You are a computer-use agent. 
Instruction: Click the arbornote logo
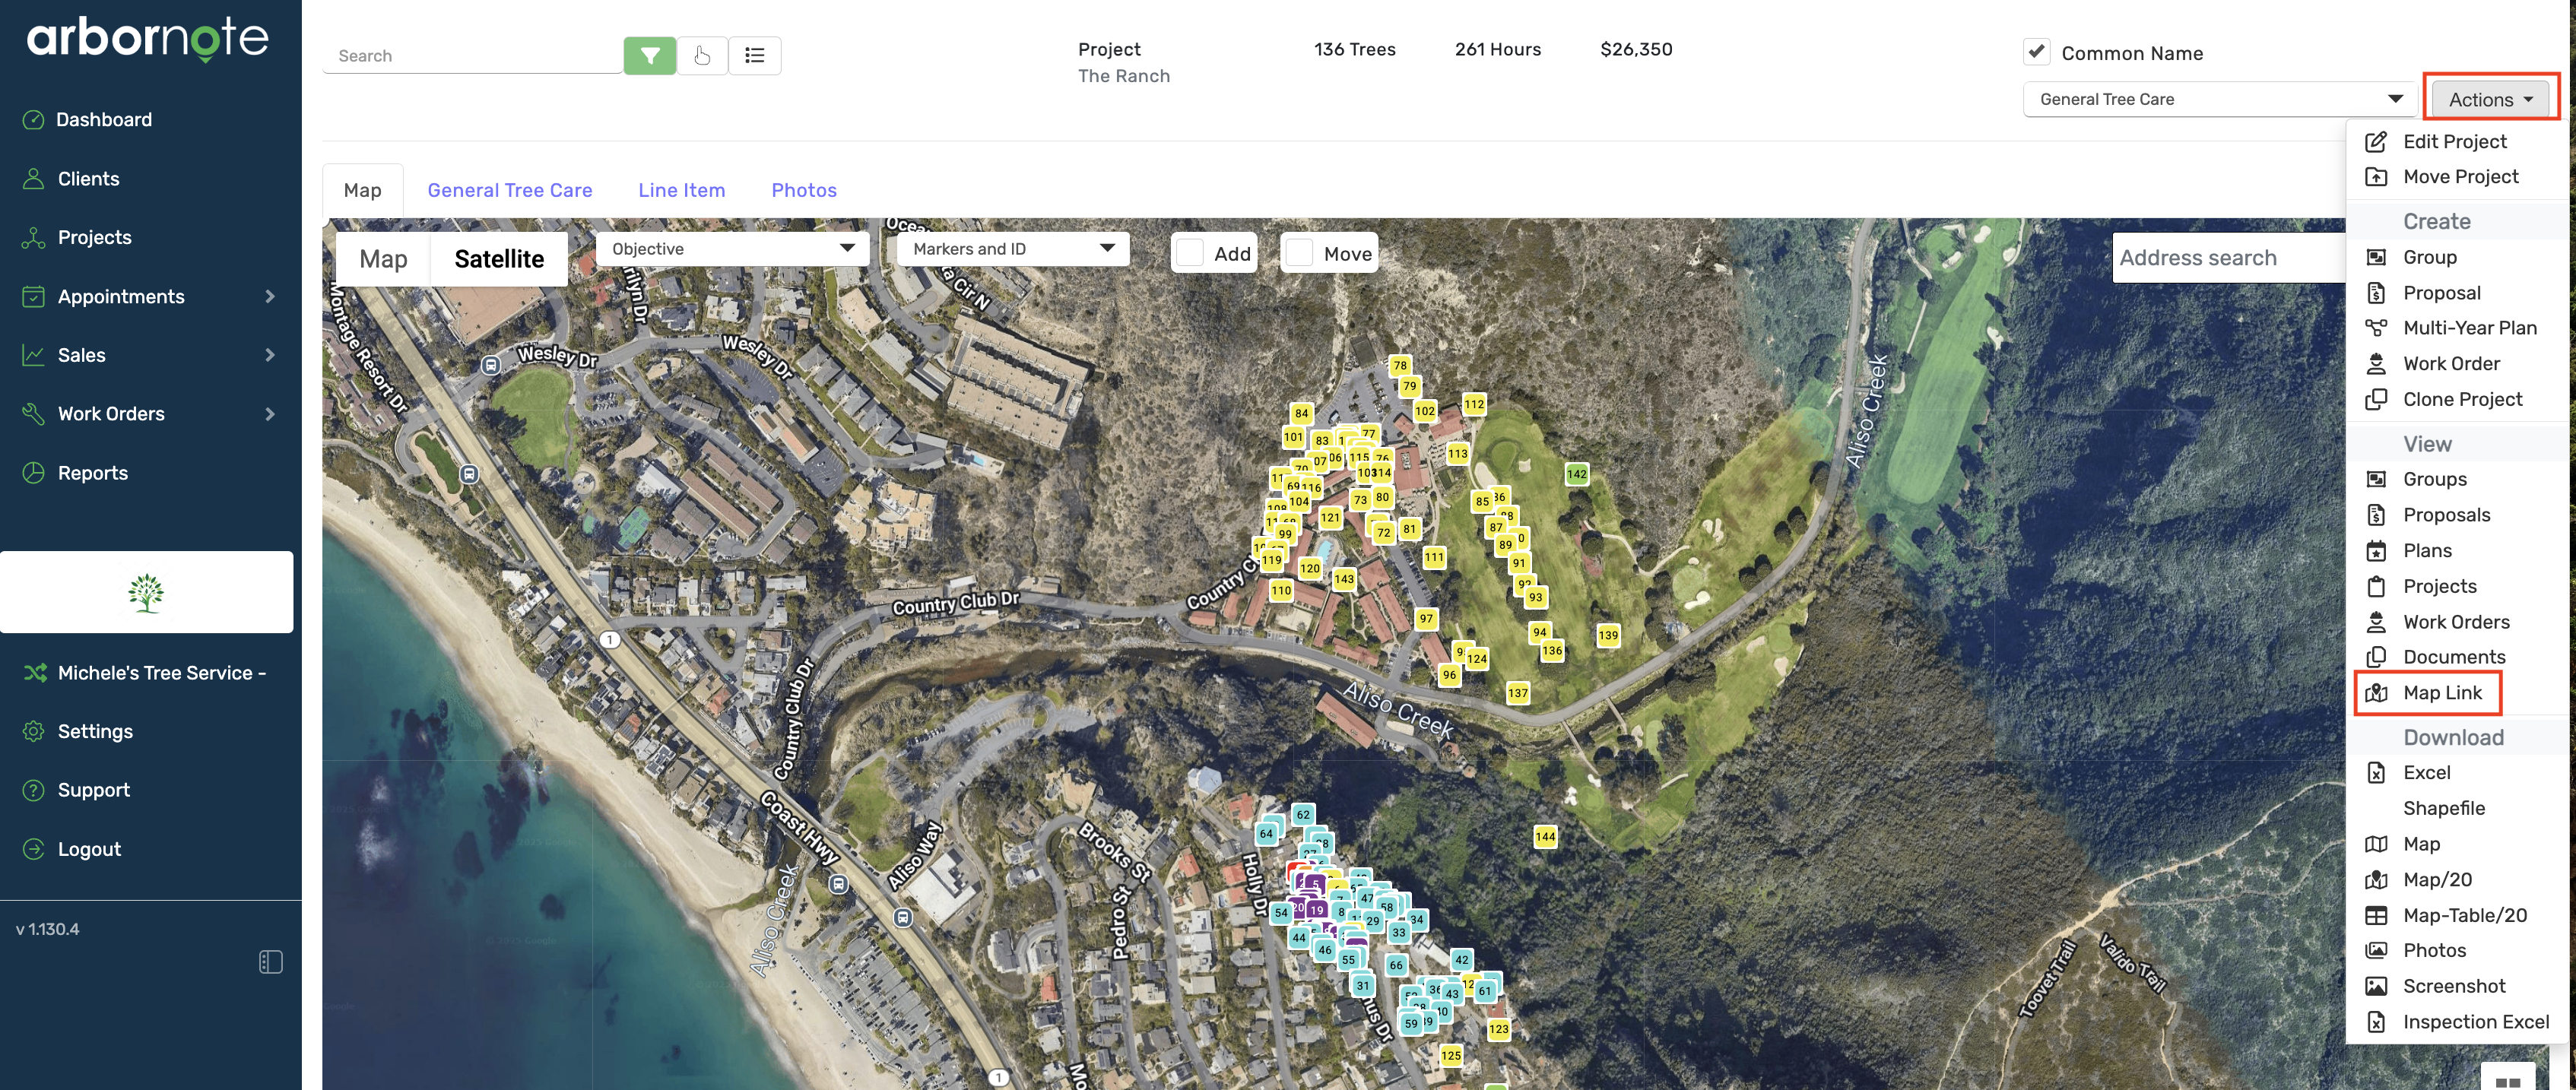click(x=148, y=39)
